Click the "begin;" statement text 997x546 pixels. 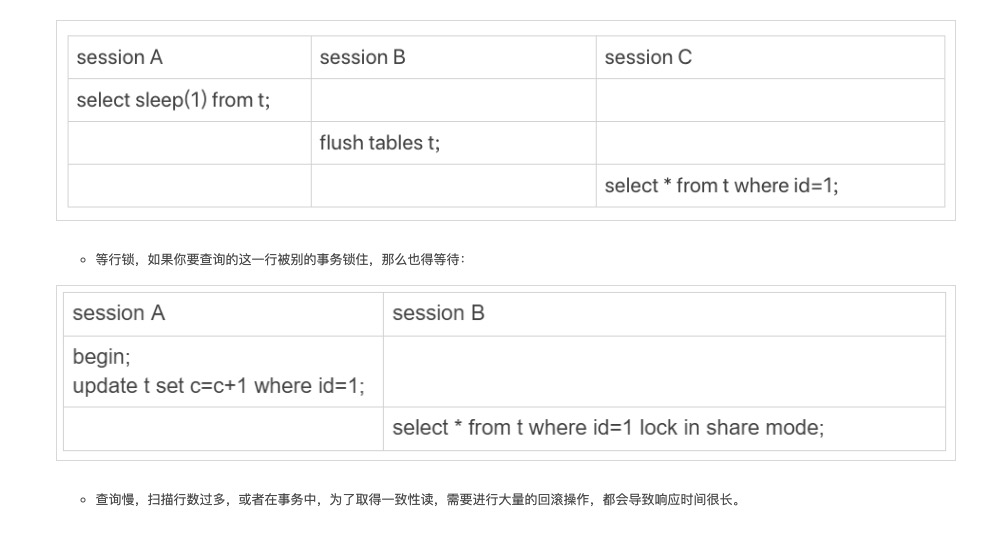pos(101,357)
